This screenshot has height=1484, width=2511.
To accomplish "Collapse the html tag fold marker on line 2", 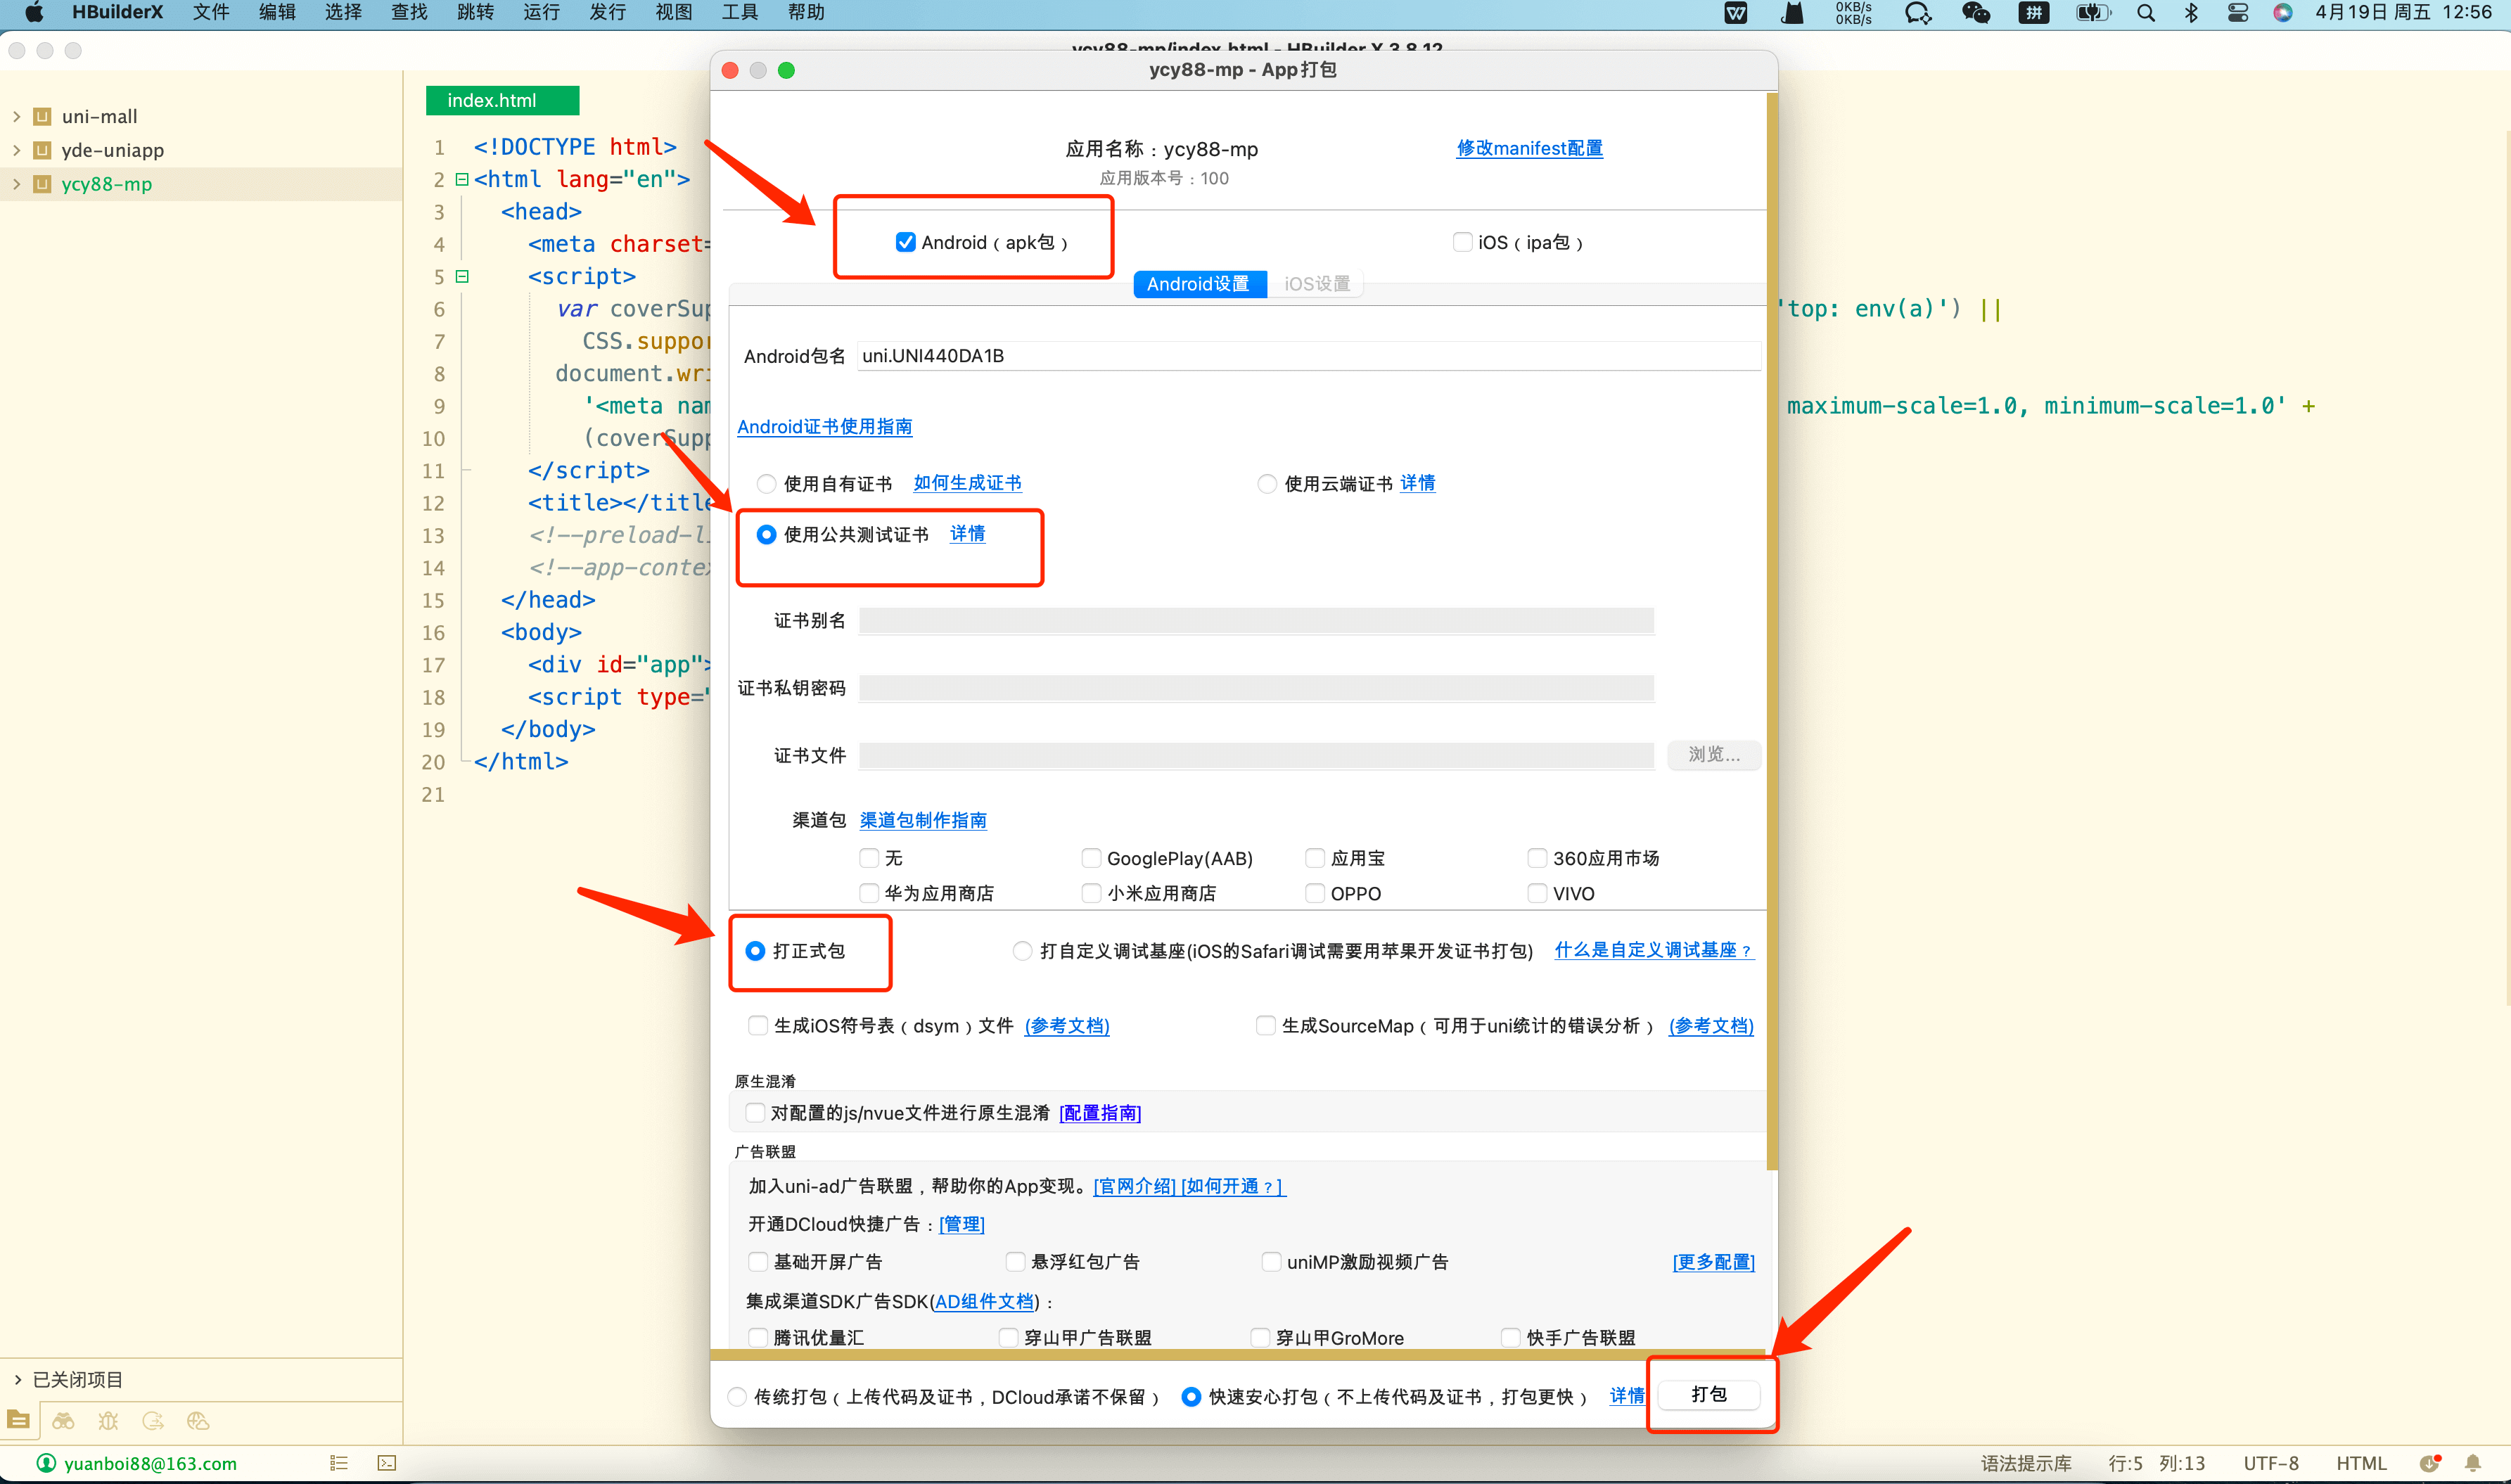I will (x=462, y=180).
